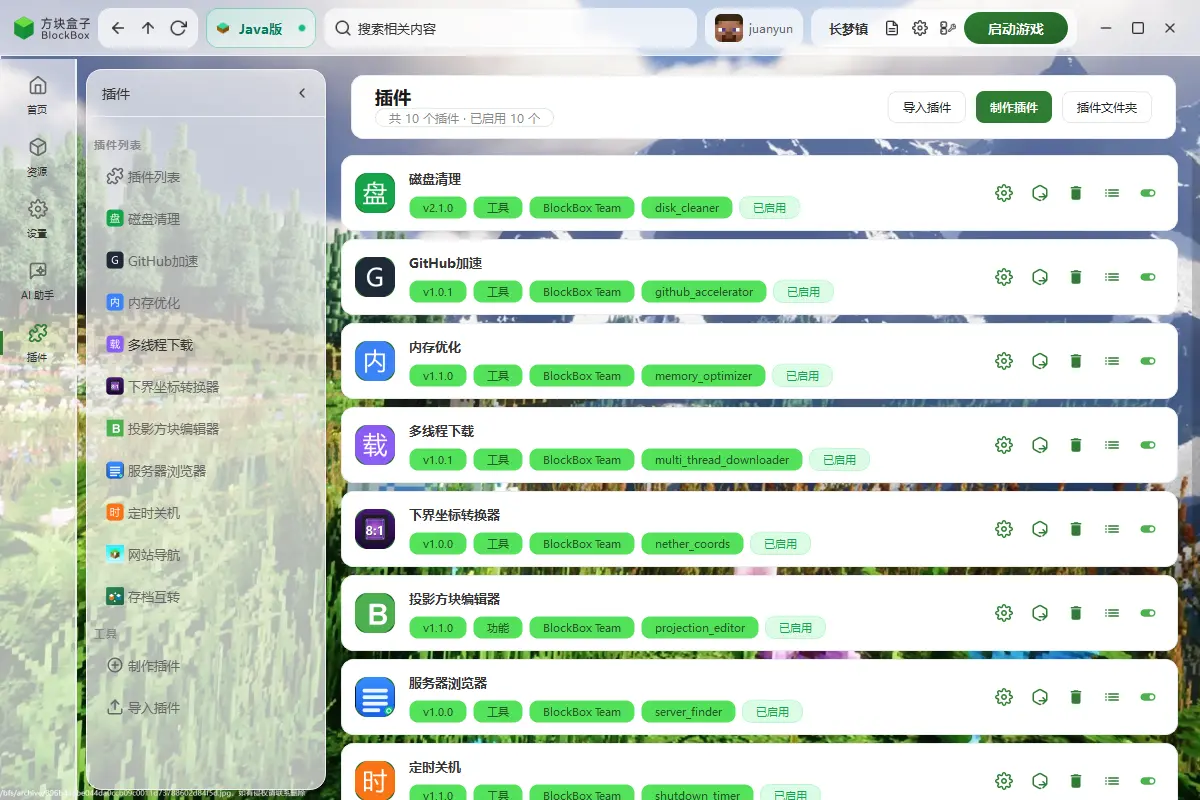Click the wrench tools icon in top bar
Viewport: 1200px width, 800px height.
[x=948, y=29]
